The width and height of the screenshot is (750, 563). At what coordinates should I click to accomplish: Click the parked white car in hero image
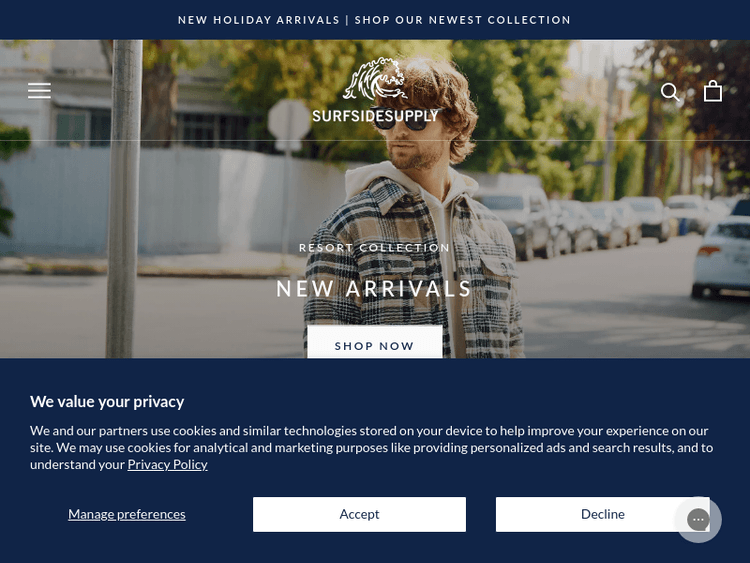[x=721, y=256]
